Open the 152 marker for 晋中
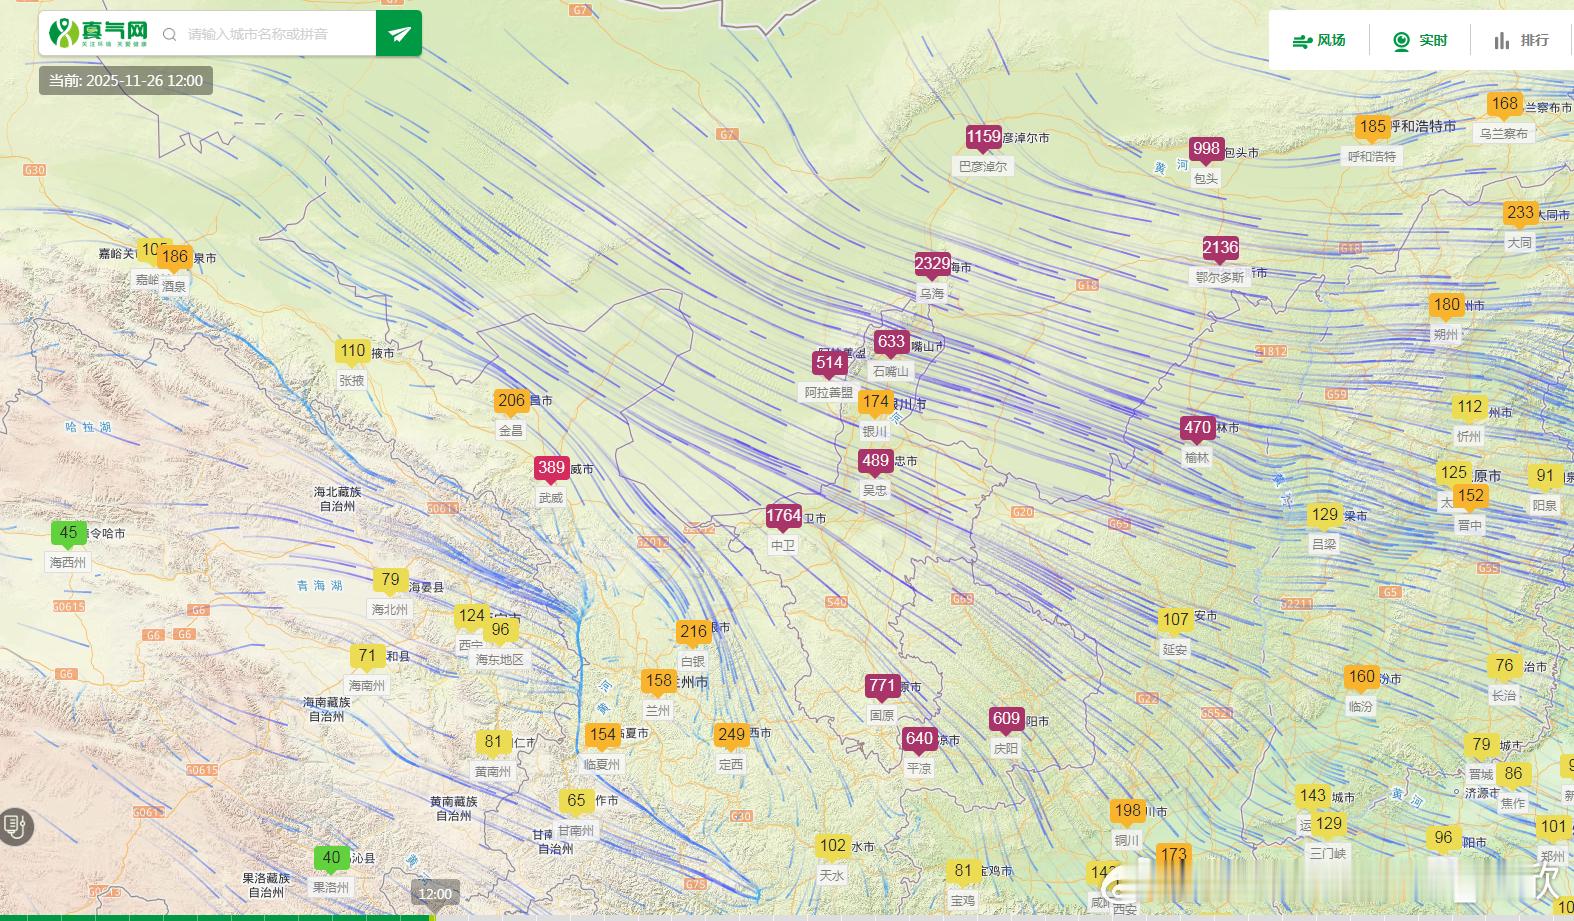 (1471, 496)
